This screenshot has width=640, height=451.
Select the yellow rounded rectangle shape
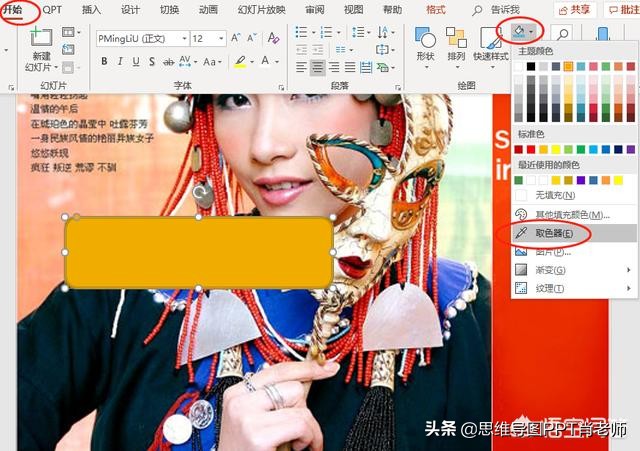(x=199, y=252)
